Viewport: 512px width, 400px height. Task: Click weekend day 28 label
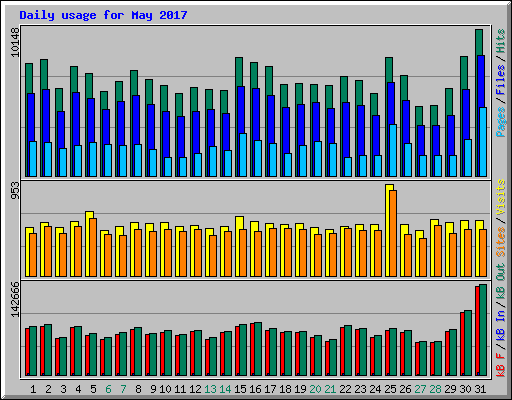click(435, 389)
